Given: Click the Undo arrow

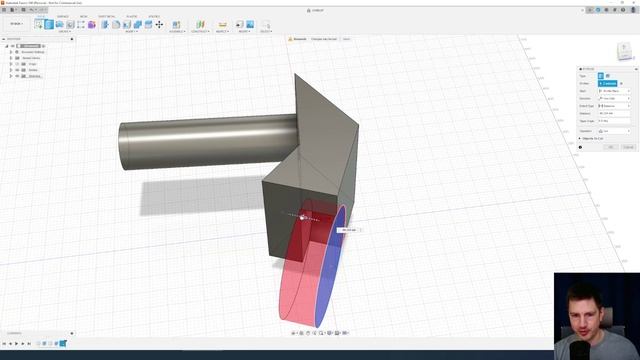Looking at the screenshot, I should point(32,10).
